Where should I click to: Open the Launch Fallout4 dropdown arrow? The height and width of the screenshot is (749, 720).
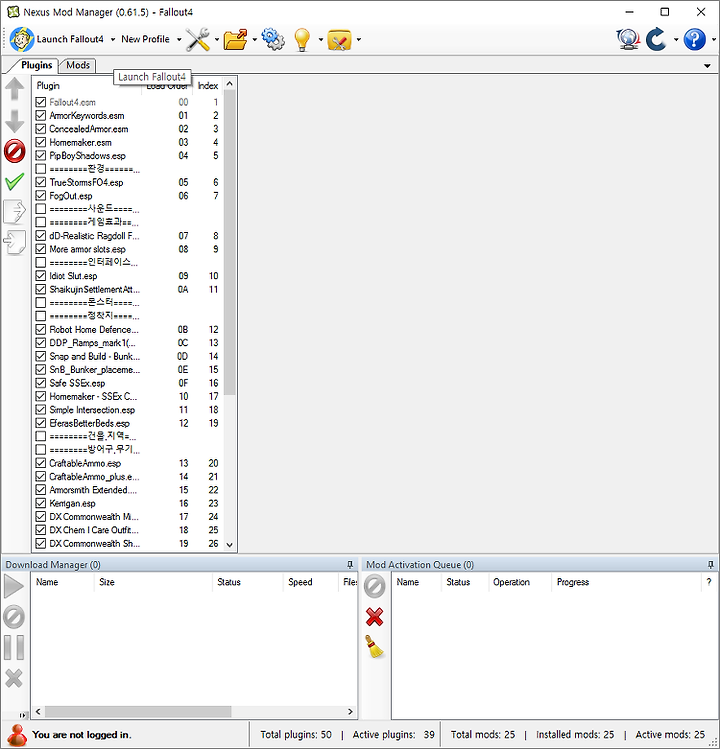click(x=113, y=40)
